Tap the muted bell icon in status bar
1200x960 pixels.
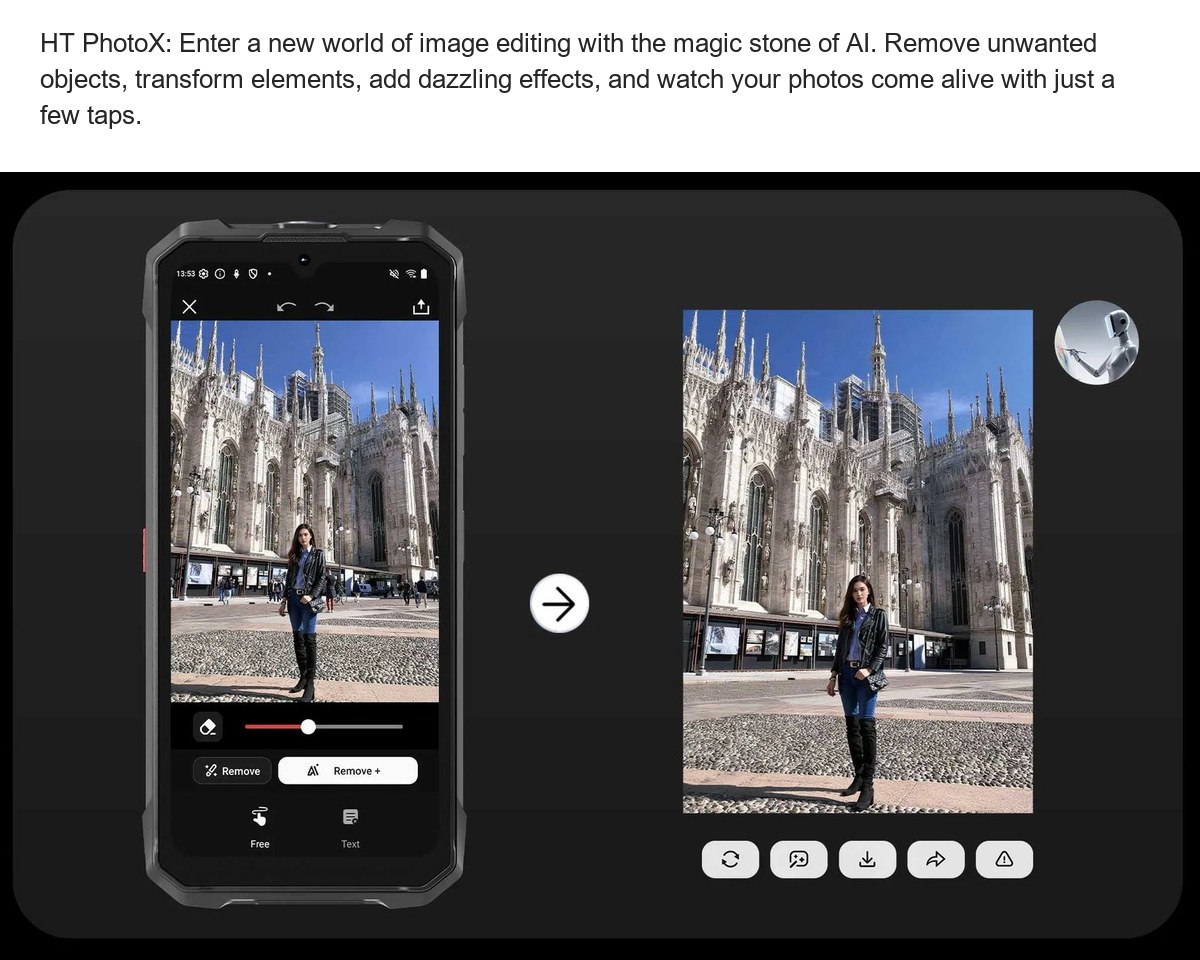coord(395,273)
